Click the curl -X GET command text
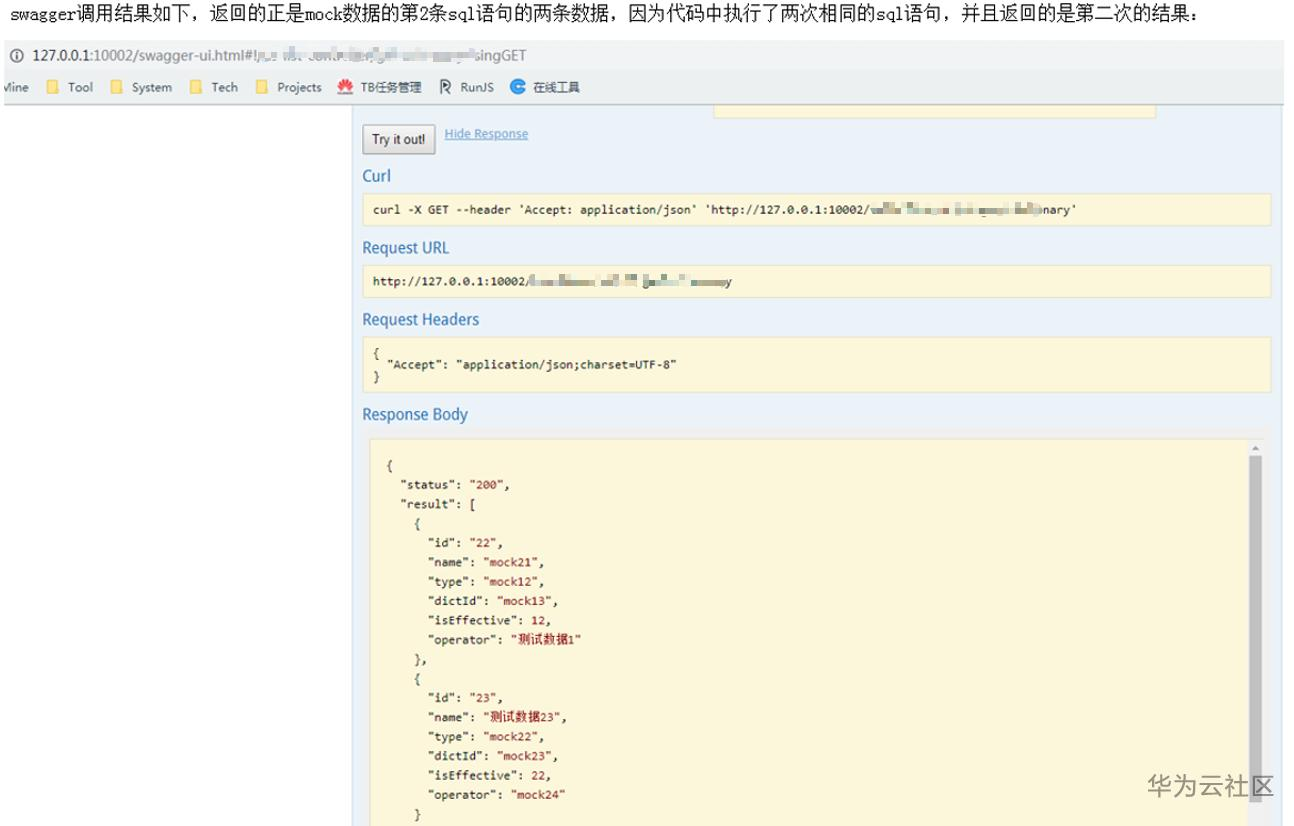Screen dimensions: 1294x826 pyautogui.click(x=725, y=210)
